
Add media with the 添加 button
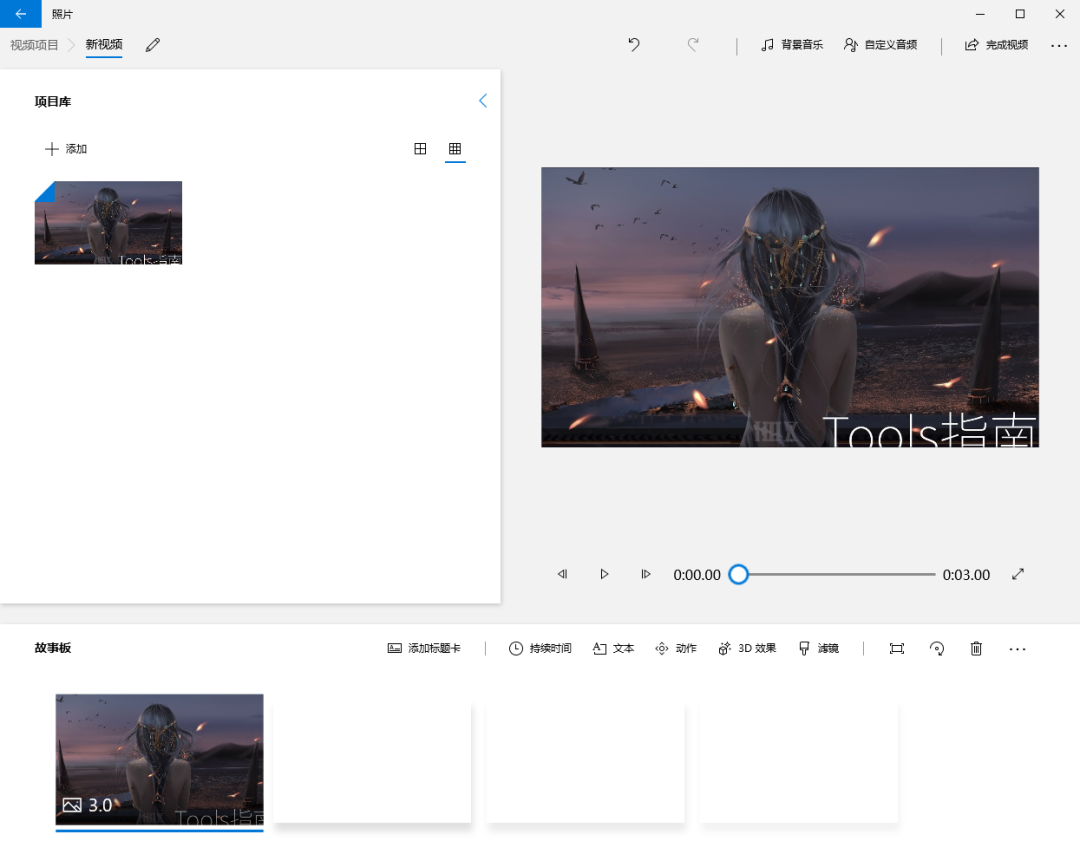[x=66, y=149]
